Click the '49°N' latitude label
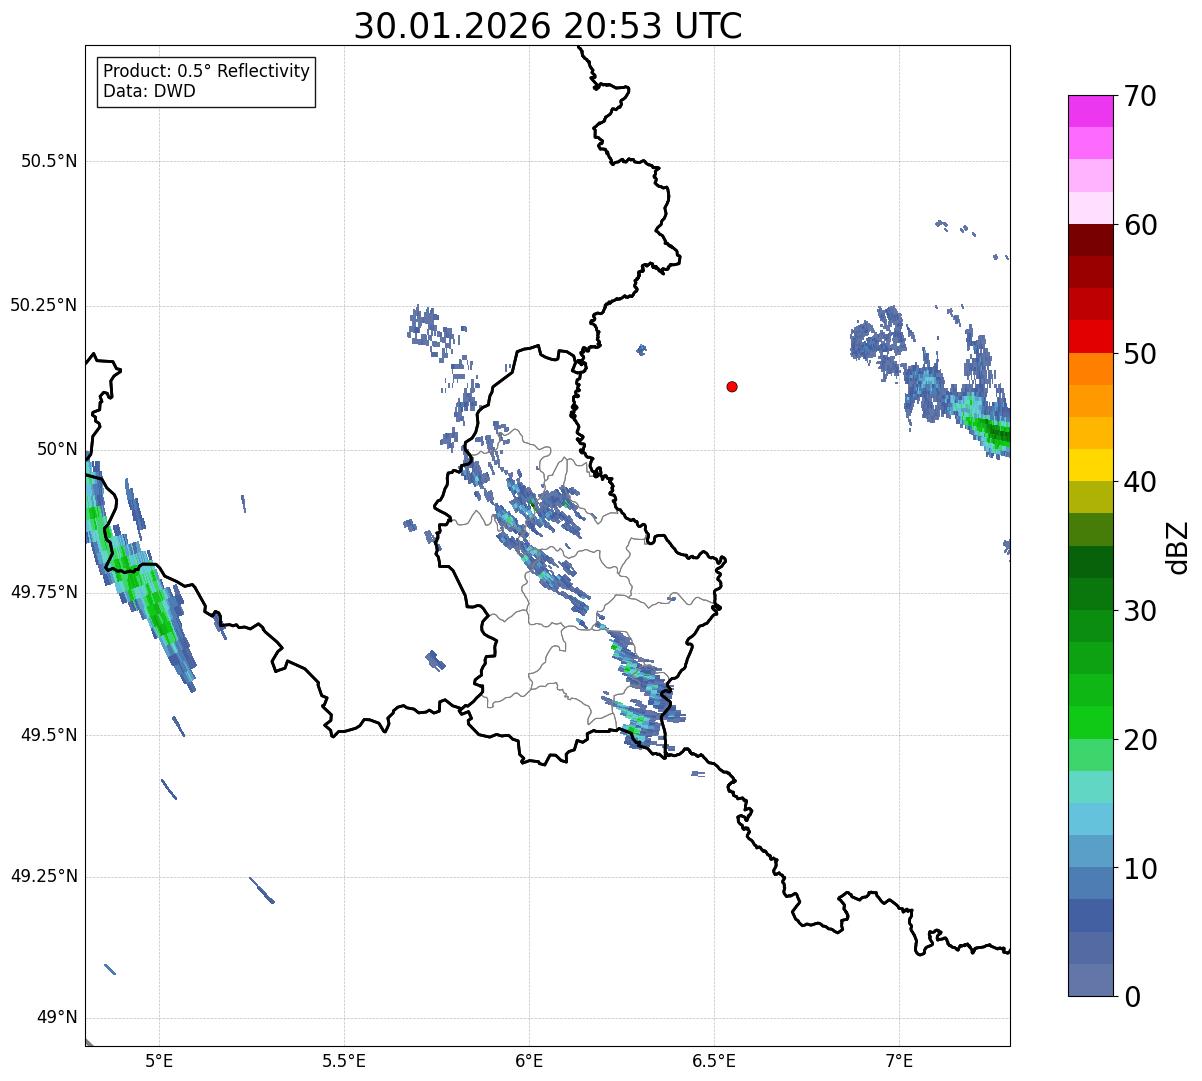 pyautogui.click(x=57, y=1018)
